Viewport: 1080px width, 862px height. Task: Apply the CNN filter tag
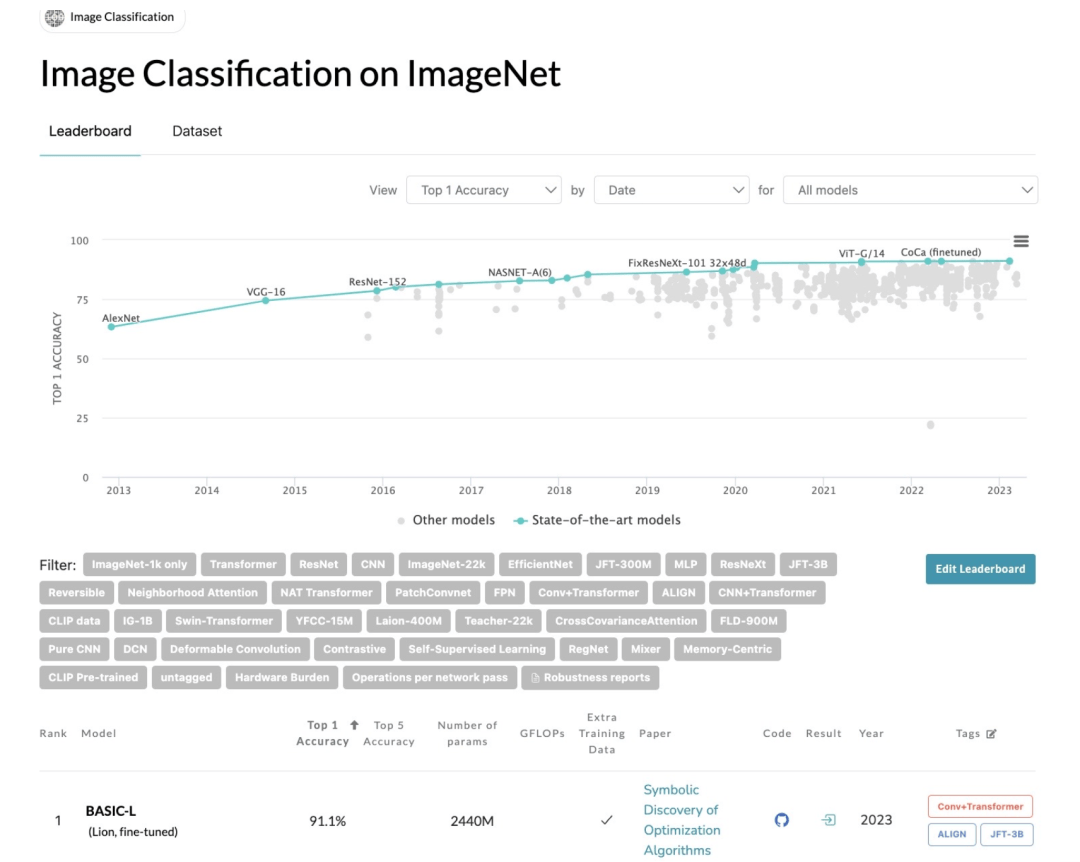pyautogui.click(x=373, y=564)
